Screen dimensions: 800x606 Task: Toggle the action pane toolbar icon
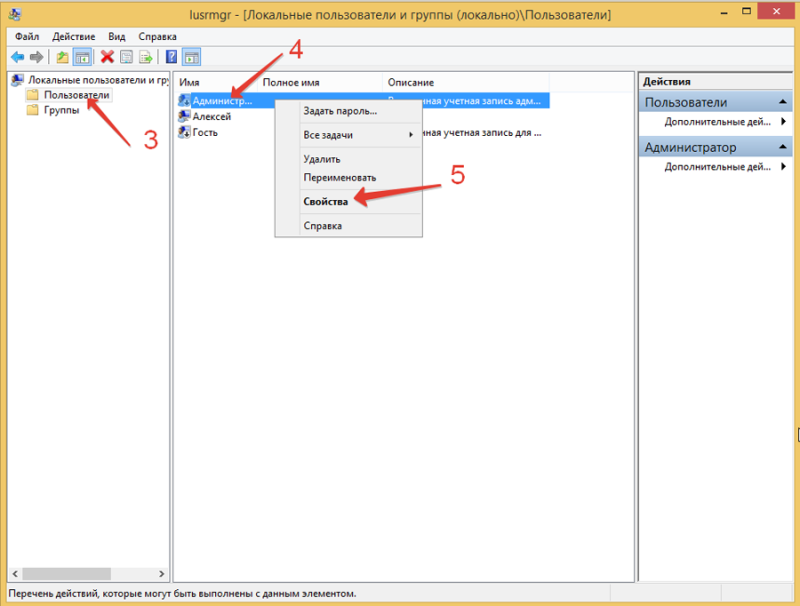(x=191, y=56)
